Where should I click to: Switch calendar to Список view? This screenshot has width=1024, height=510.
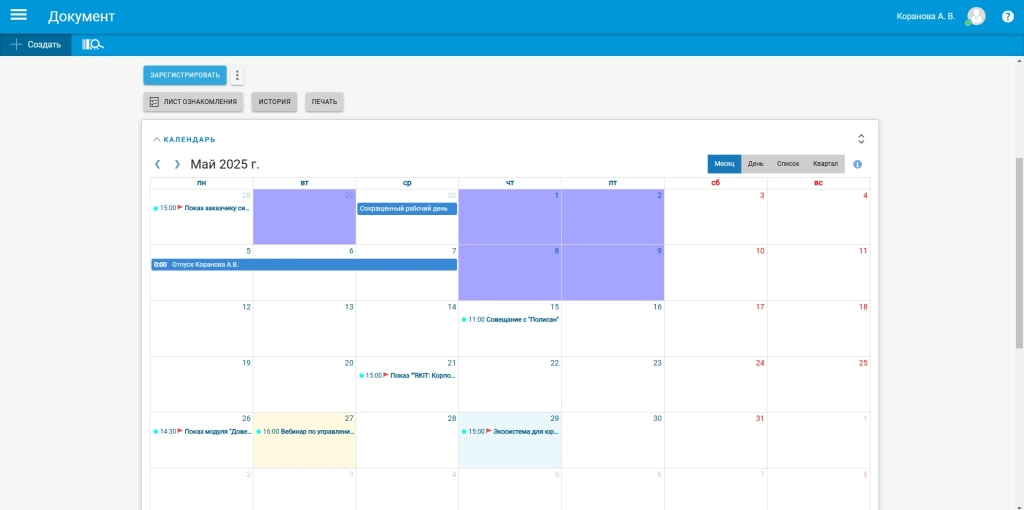[x=788, y=164]
